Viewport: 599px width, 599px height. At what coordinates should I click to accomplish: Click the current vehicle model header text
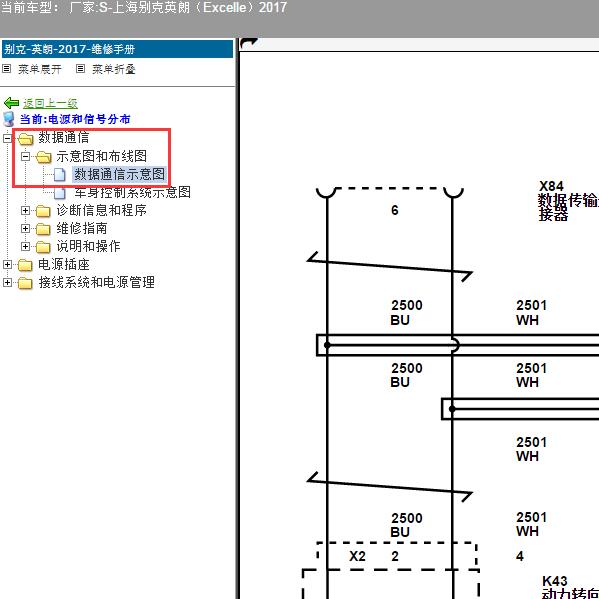click(144, 7)
